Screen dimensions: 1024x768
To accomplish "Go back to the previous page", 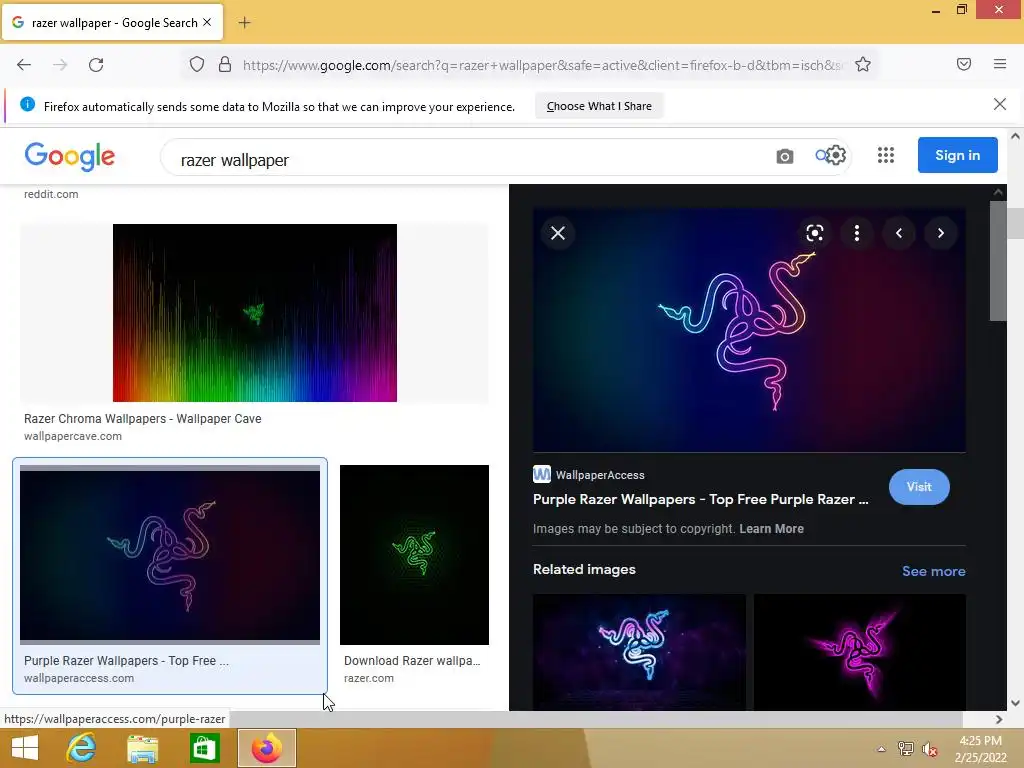I will click(24, 65).
